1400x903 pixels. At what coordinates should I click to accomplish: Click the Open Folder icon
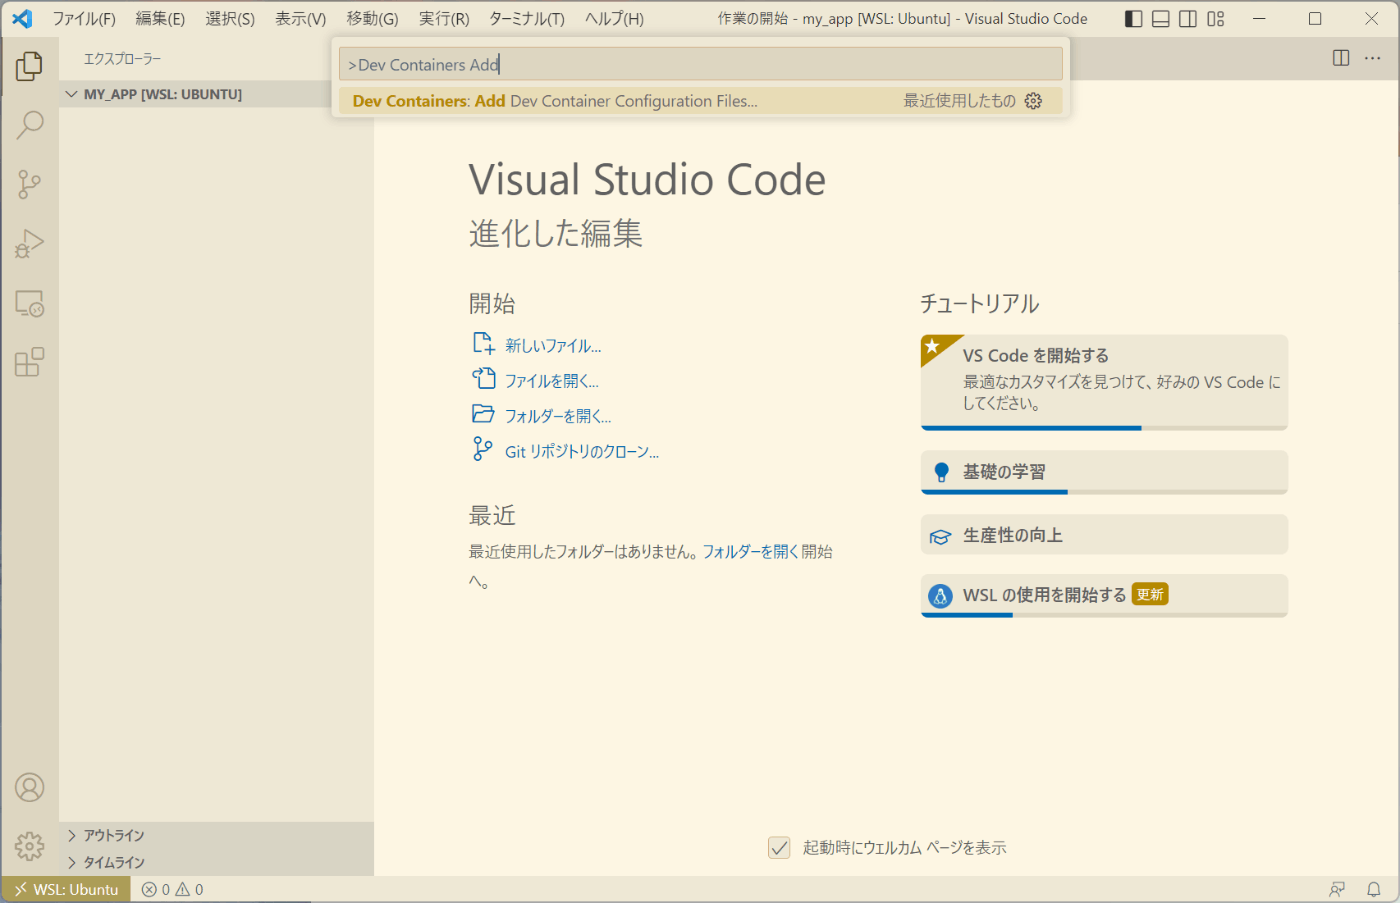483,414
